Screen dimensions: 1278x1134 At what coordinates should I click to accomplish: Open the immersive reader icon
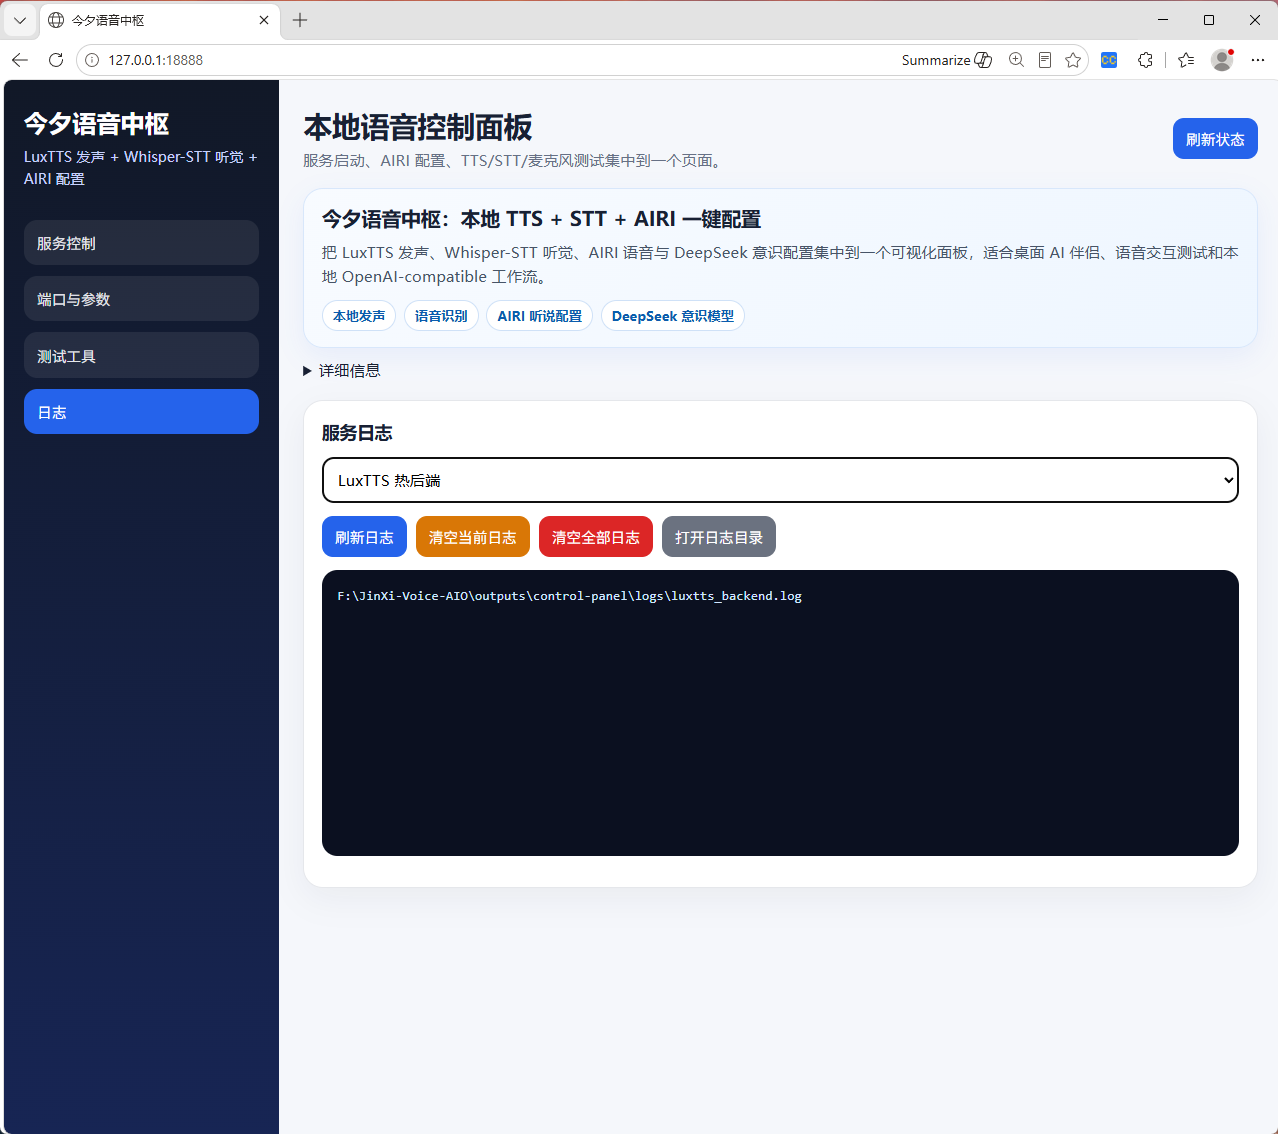coord(1045,60)
